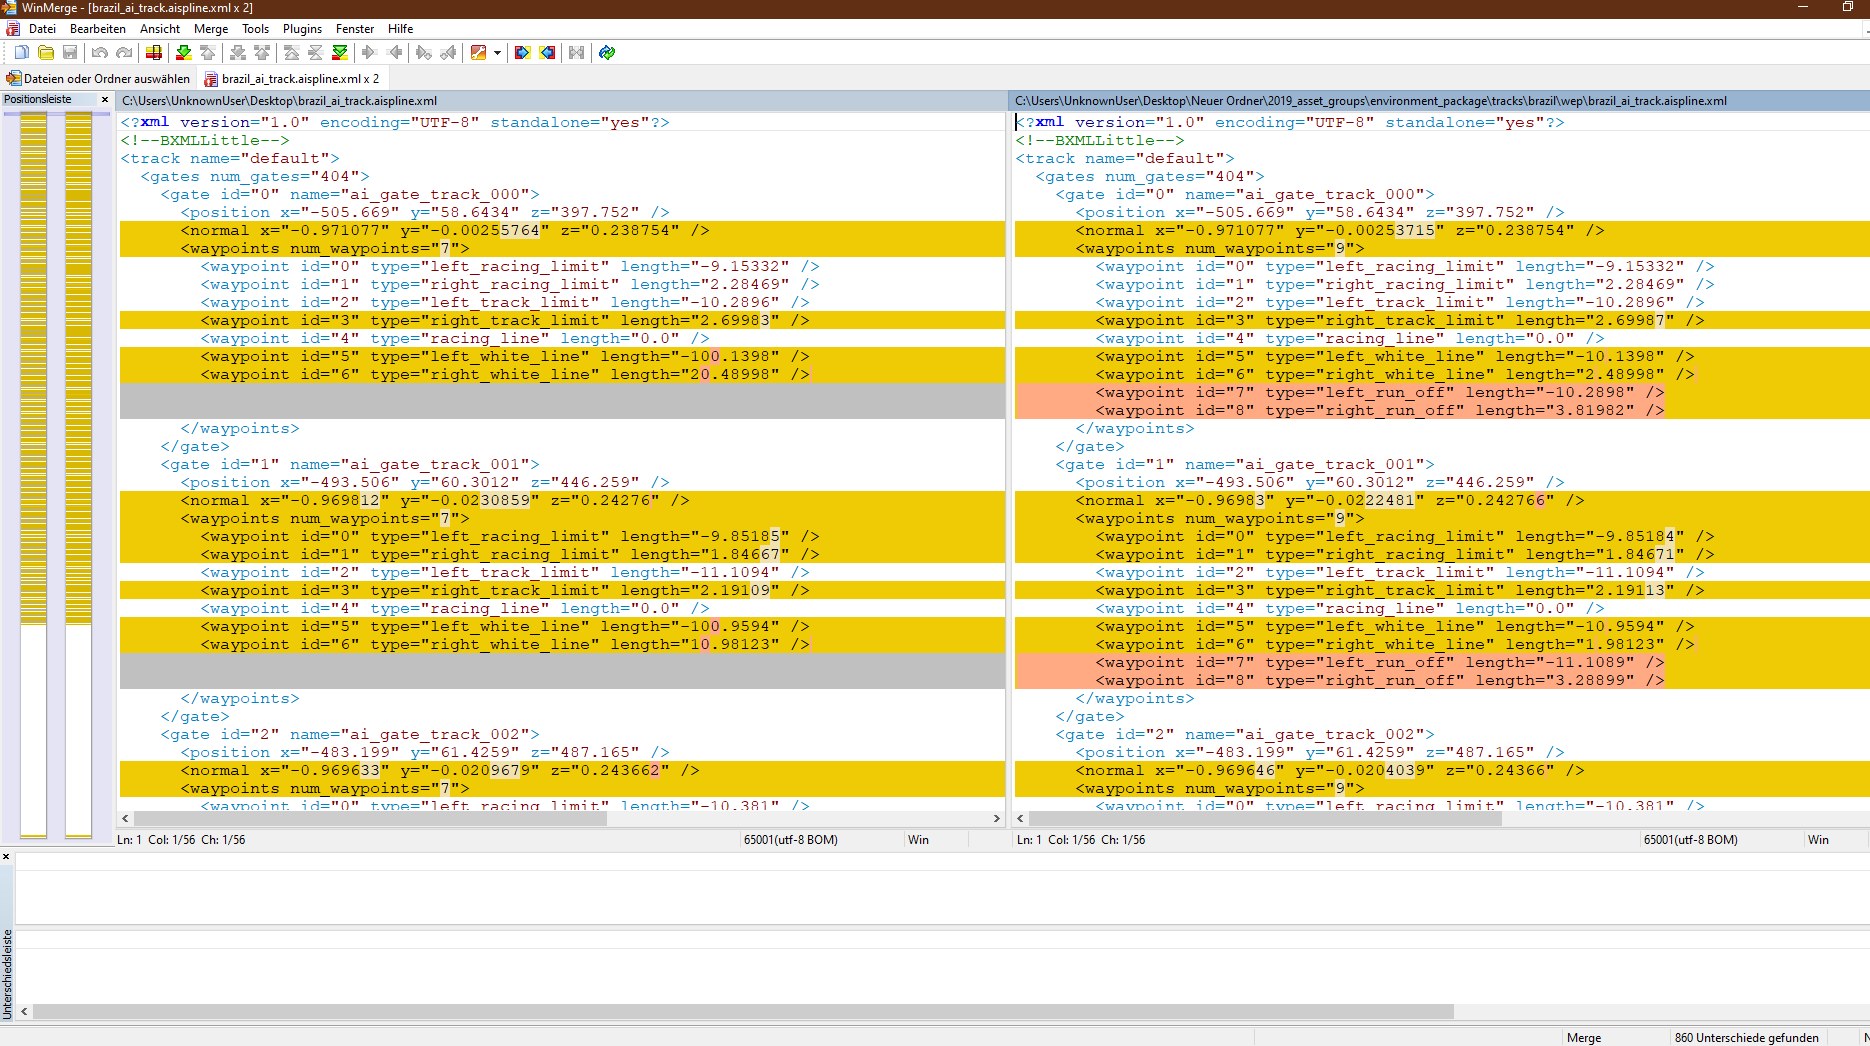Jump to next difference (green down arrow)

[183, 52]
